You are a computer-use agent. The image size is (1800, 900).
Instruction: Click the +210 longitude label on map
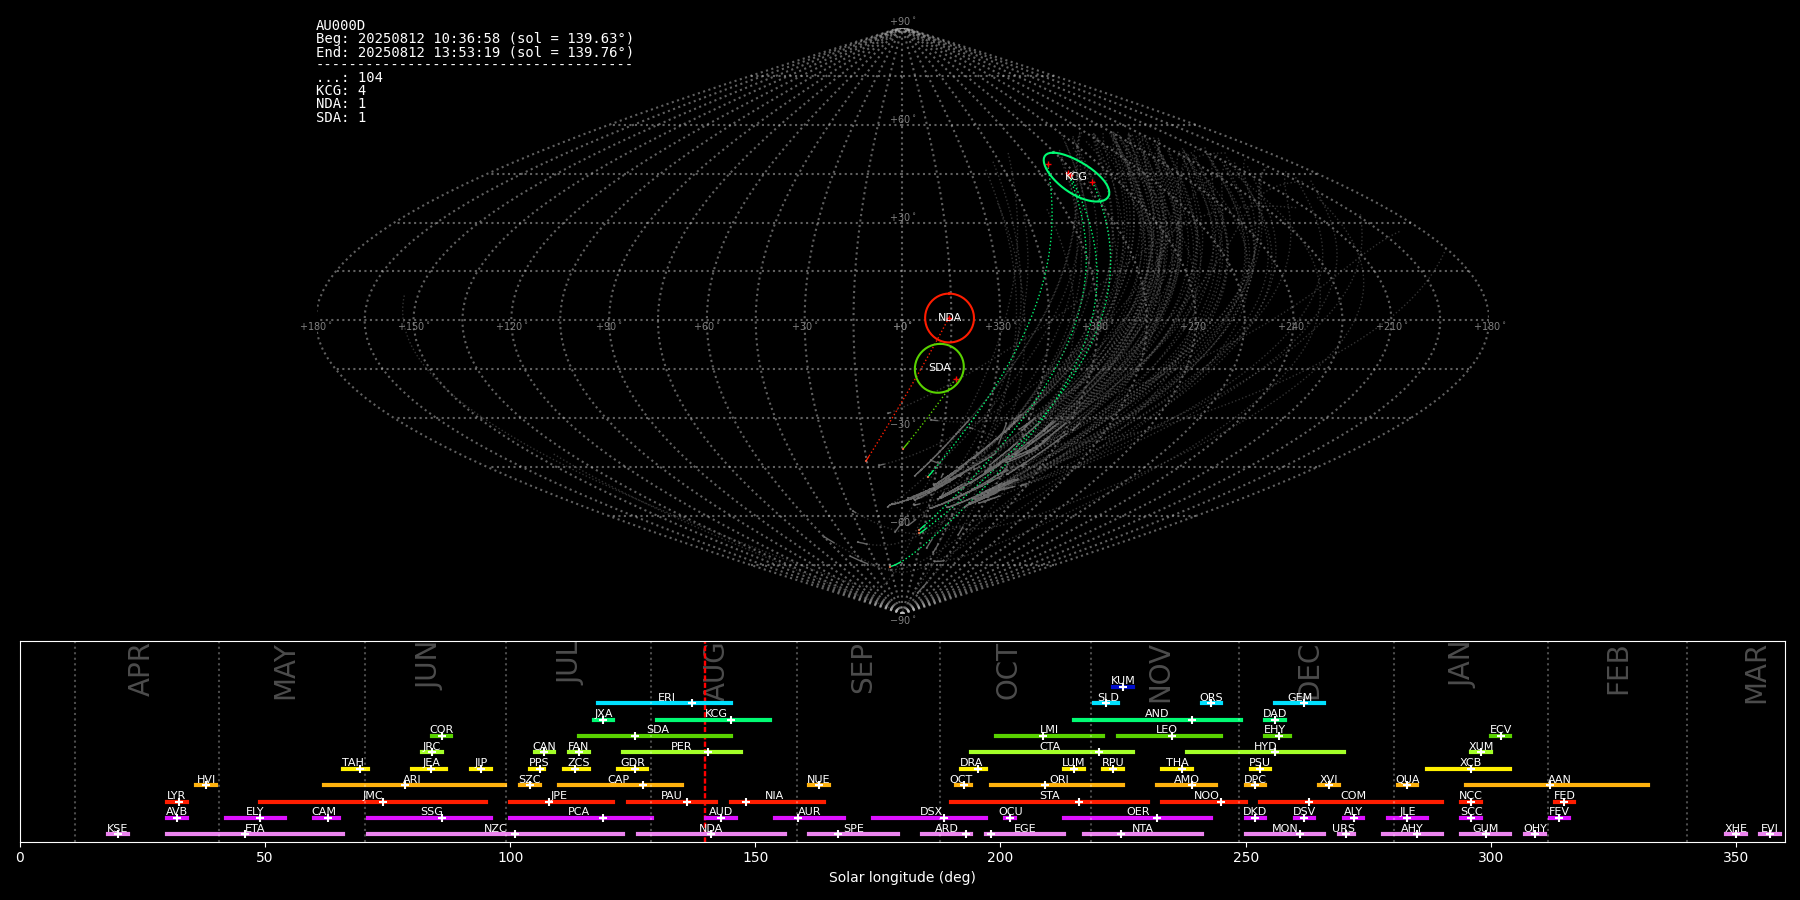(1389, 327)
